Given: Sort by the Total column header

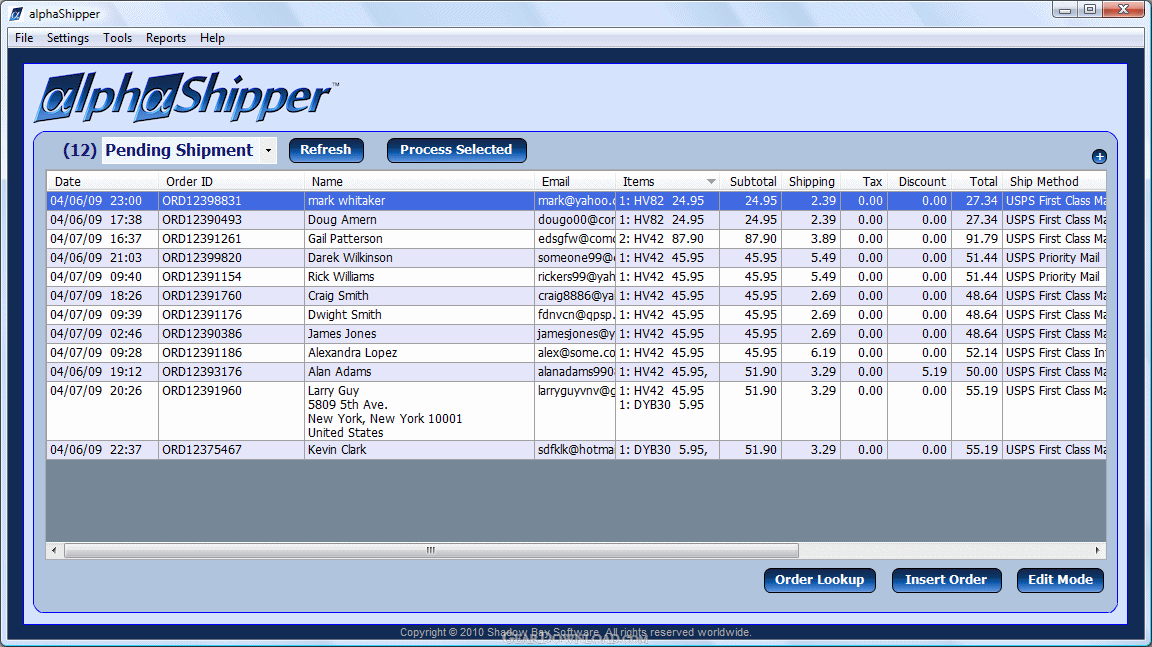Looking at the screenshot, I should 977,181.
